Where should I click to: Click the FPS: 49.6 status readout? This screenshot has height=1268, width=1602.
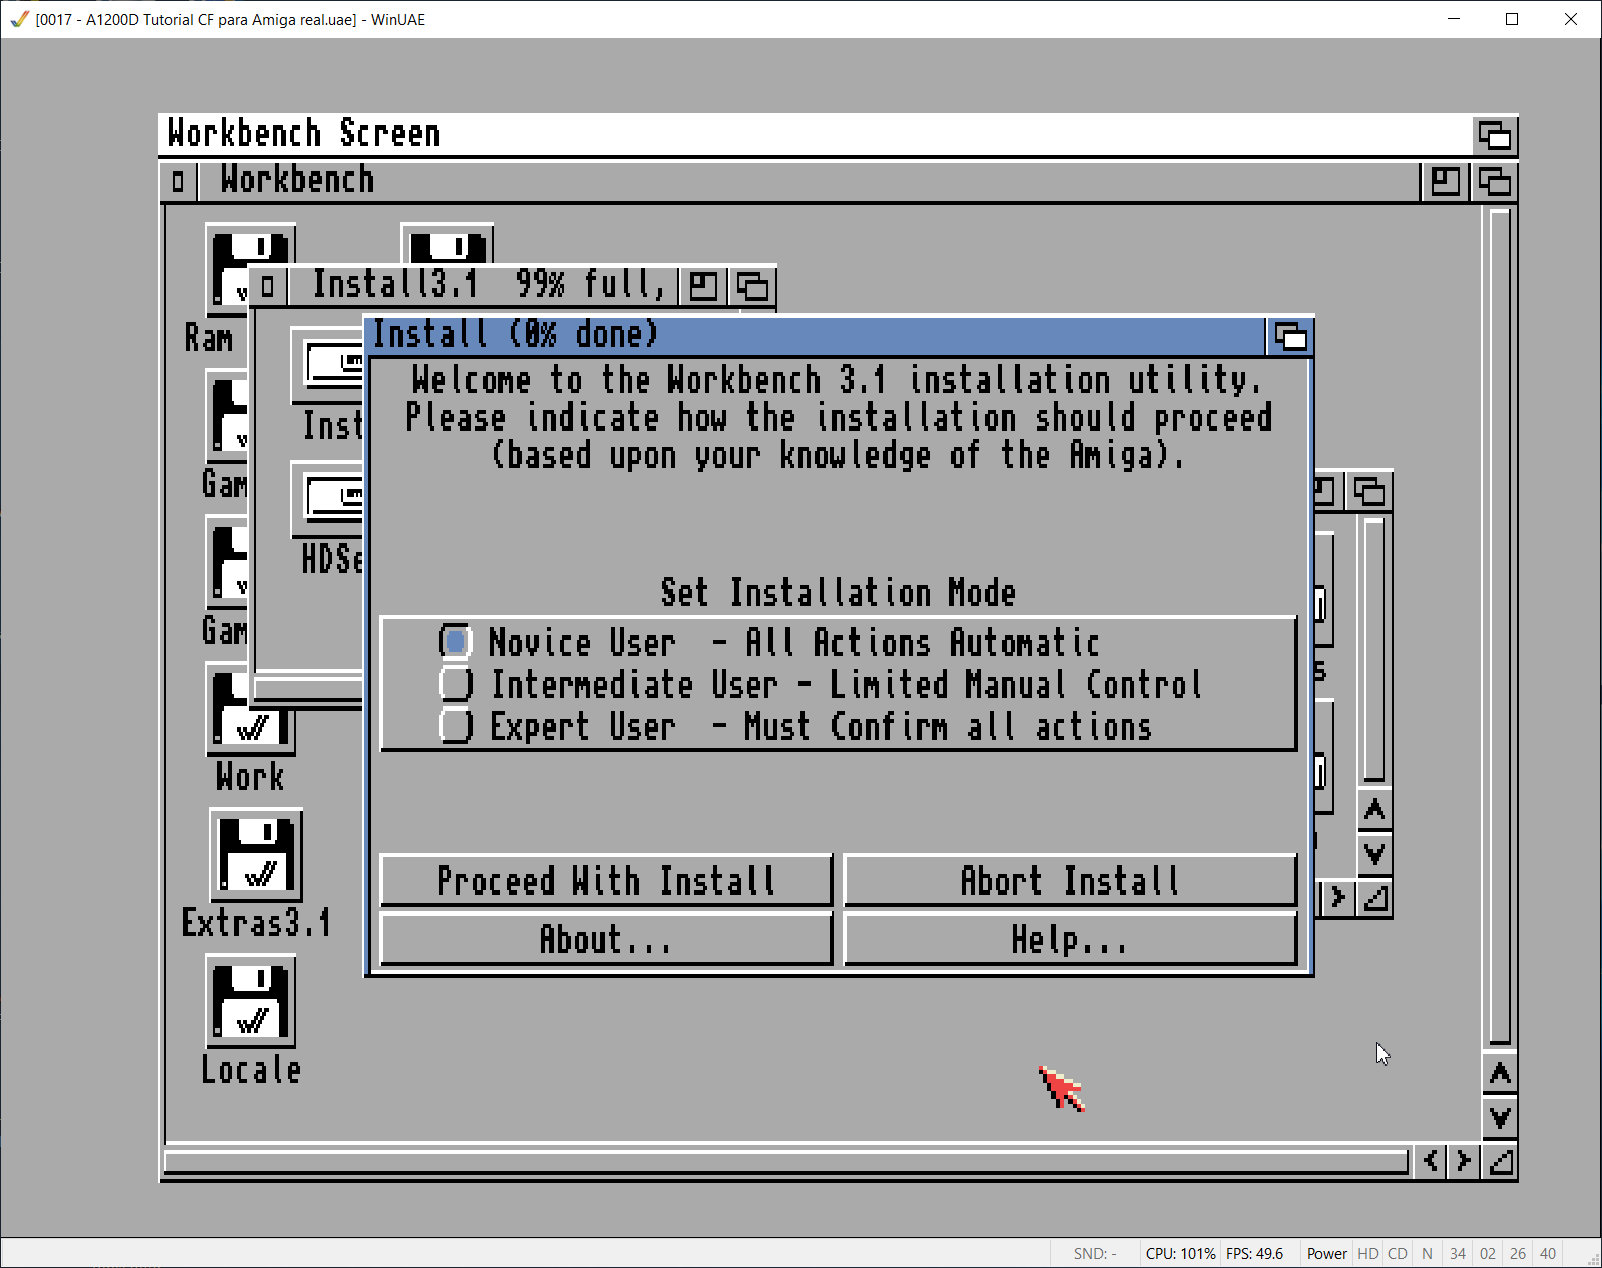click(1254, 1254)
